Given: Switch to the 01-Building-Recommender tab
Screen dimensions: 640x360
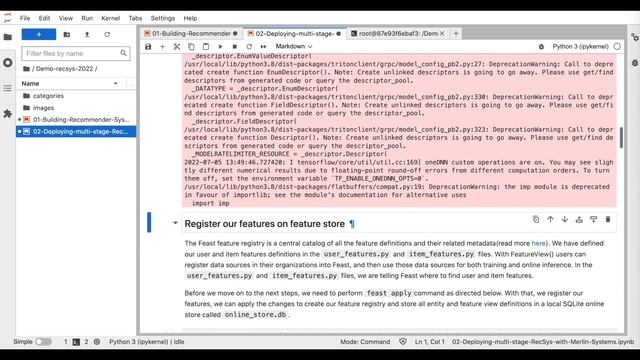Looking at the screenshot, I should click(x=191, y=33).
